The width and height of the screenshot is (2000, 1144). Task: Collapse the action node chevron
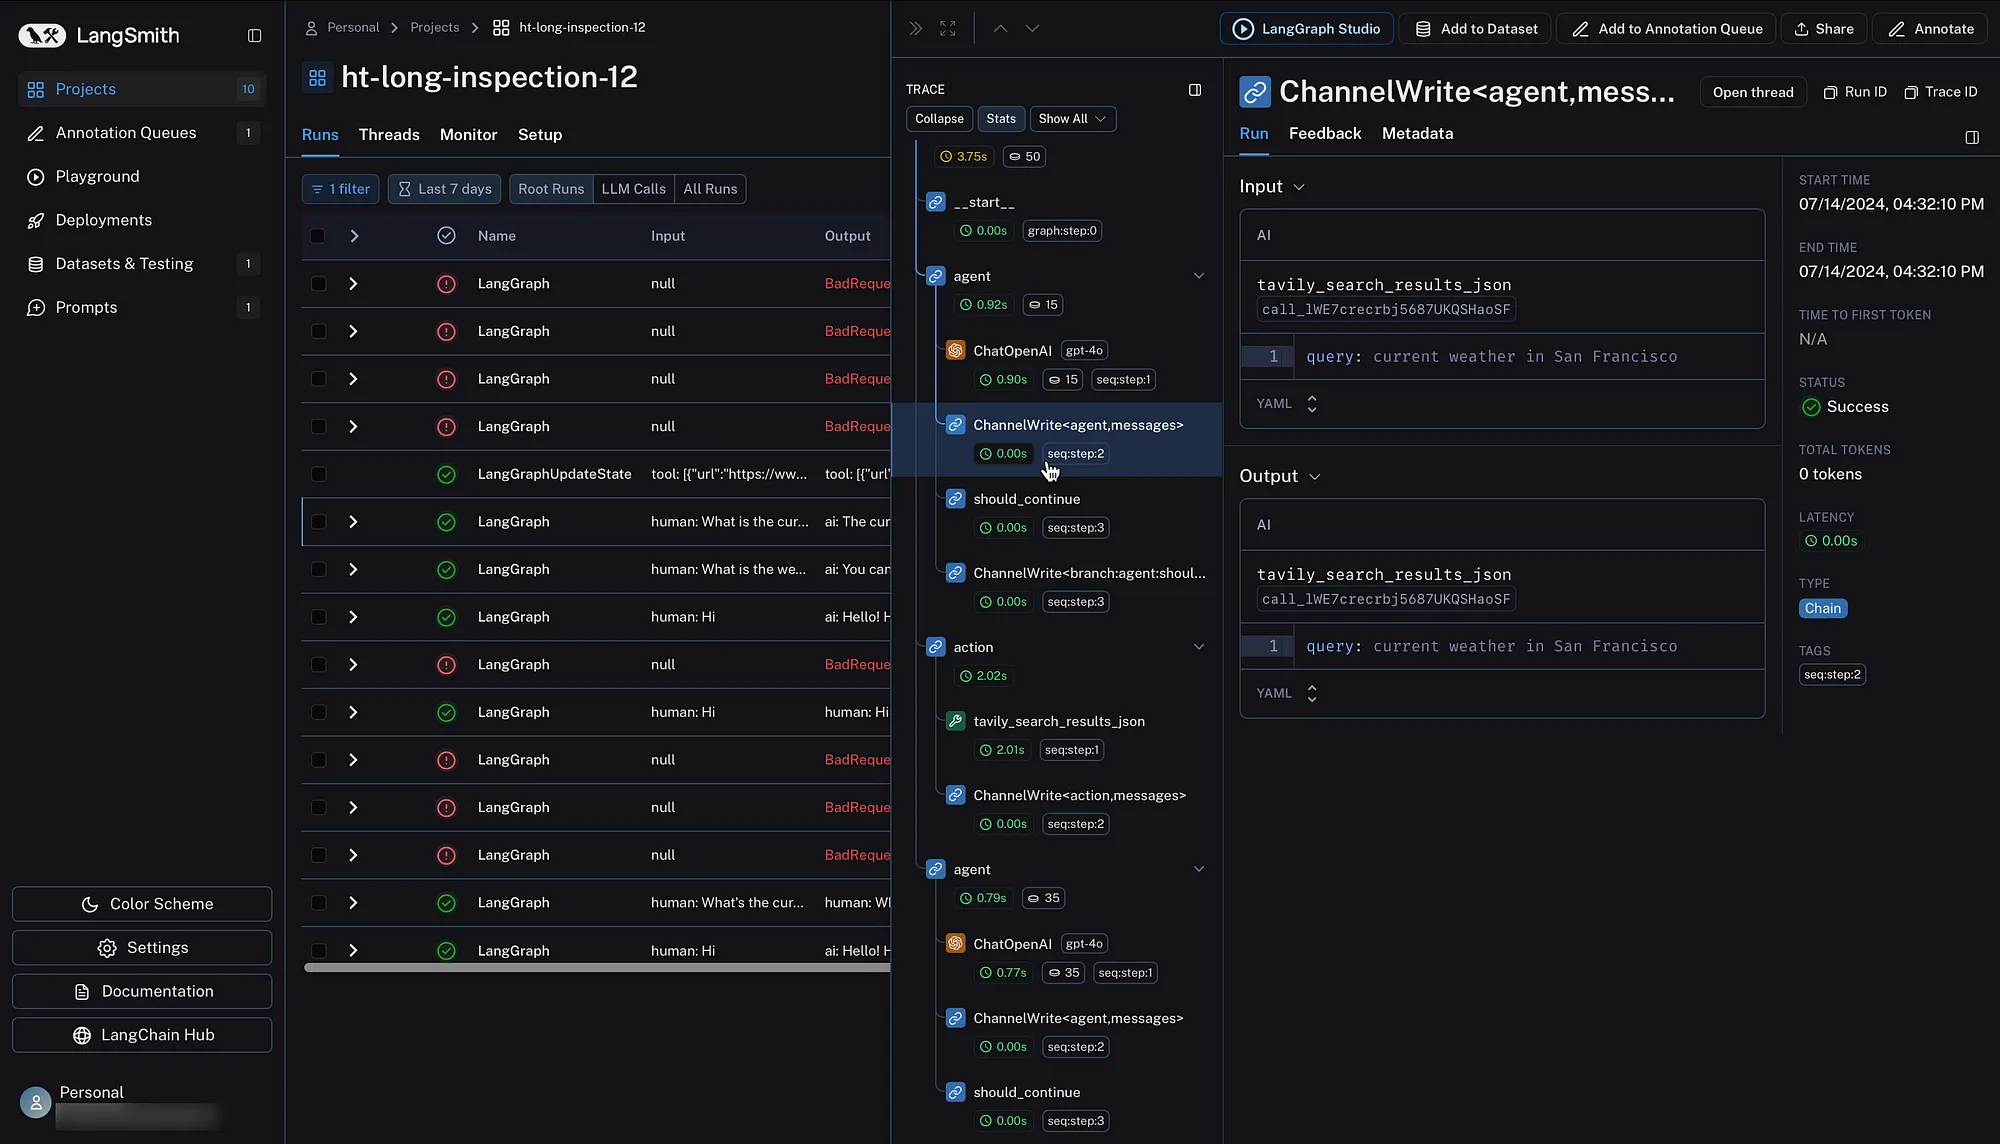click(1199, 647)
